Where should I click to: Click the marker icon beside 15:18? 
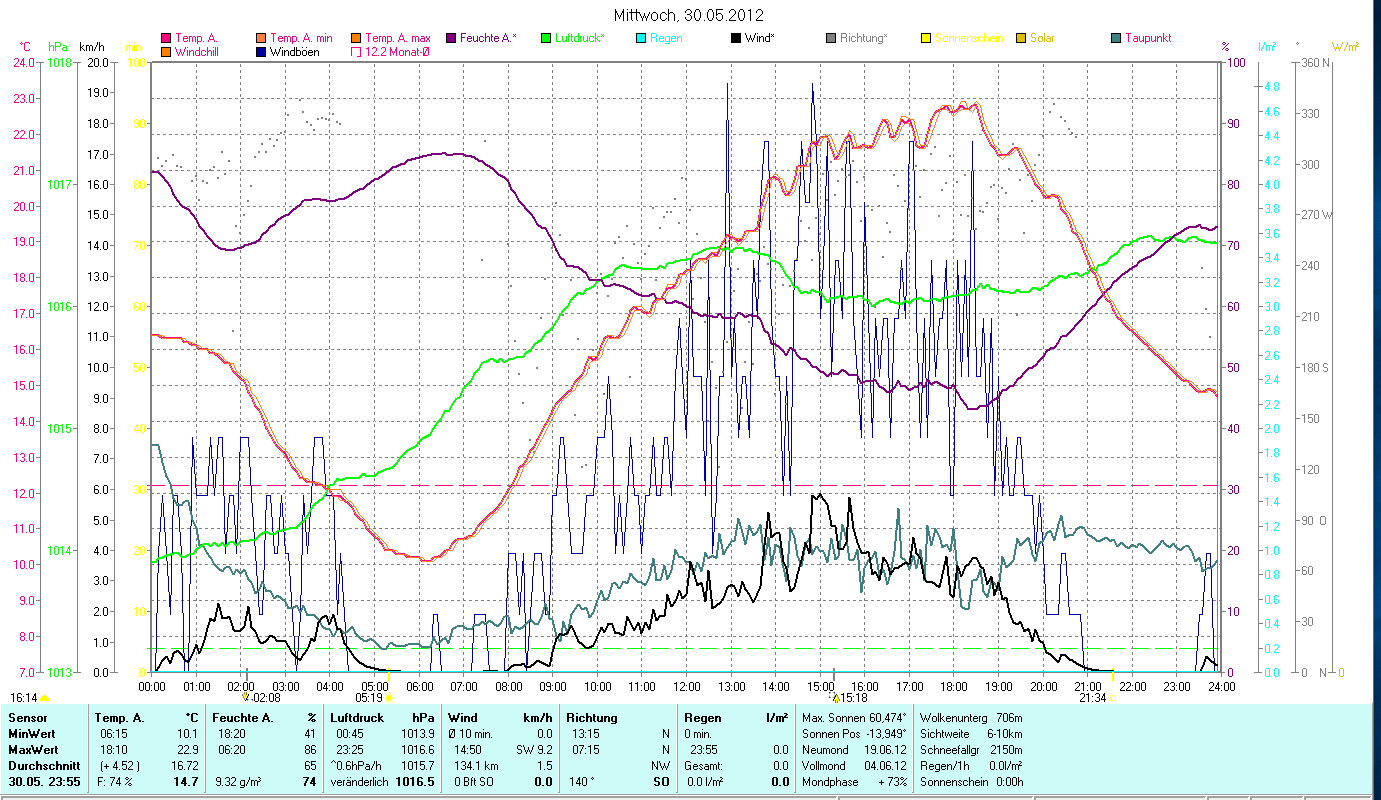pyautogui.click(x=835, y=697)
